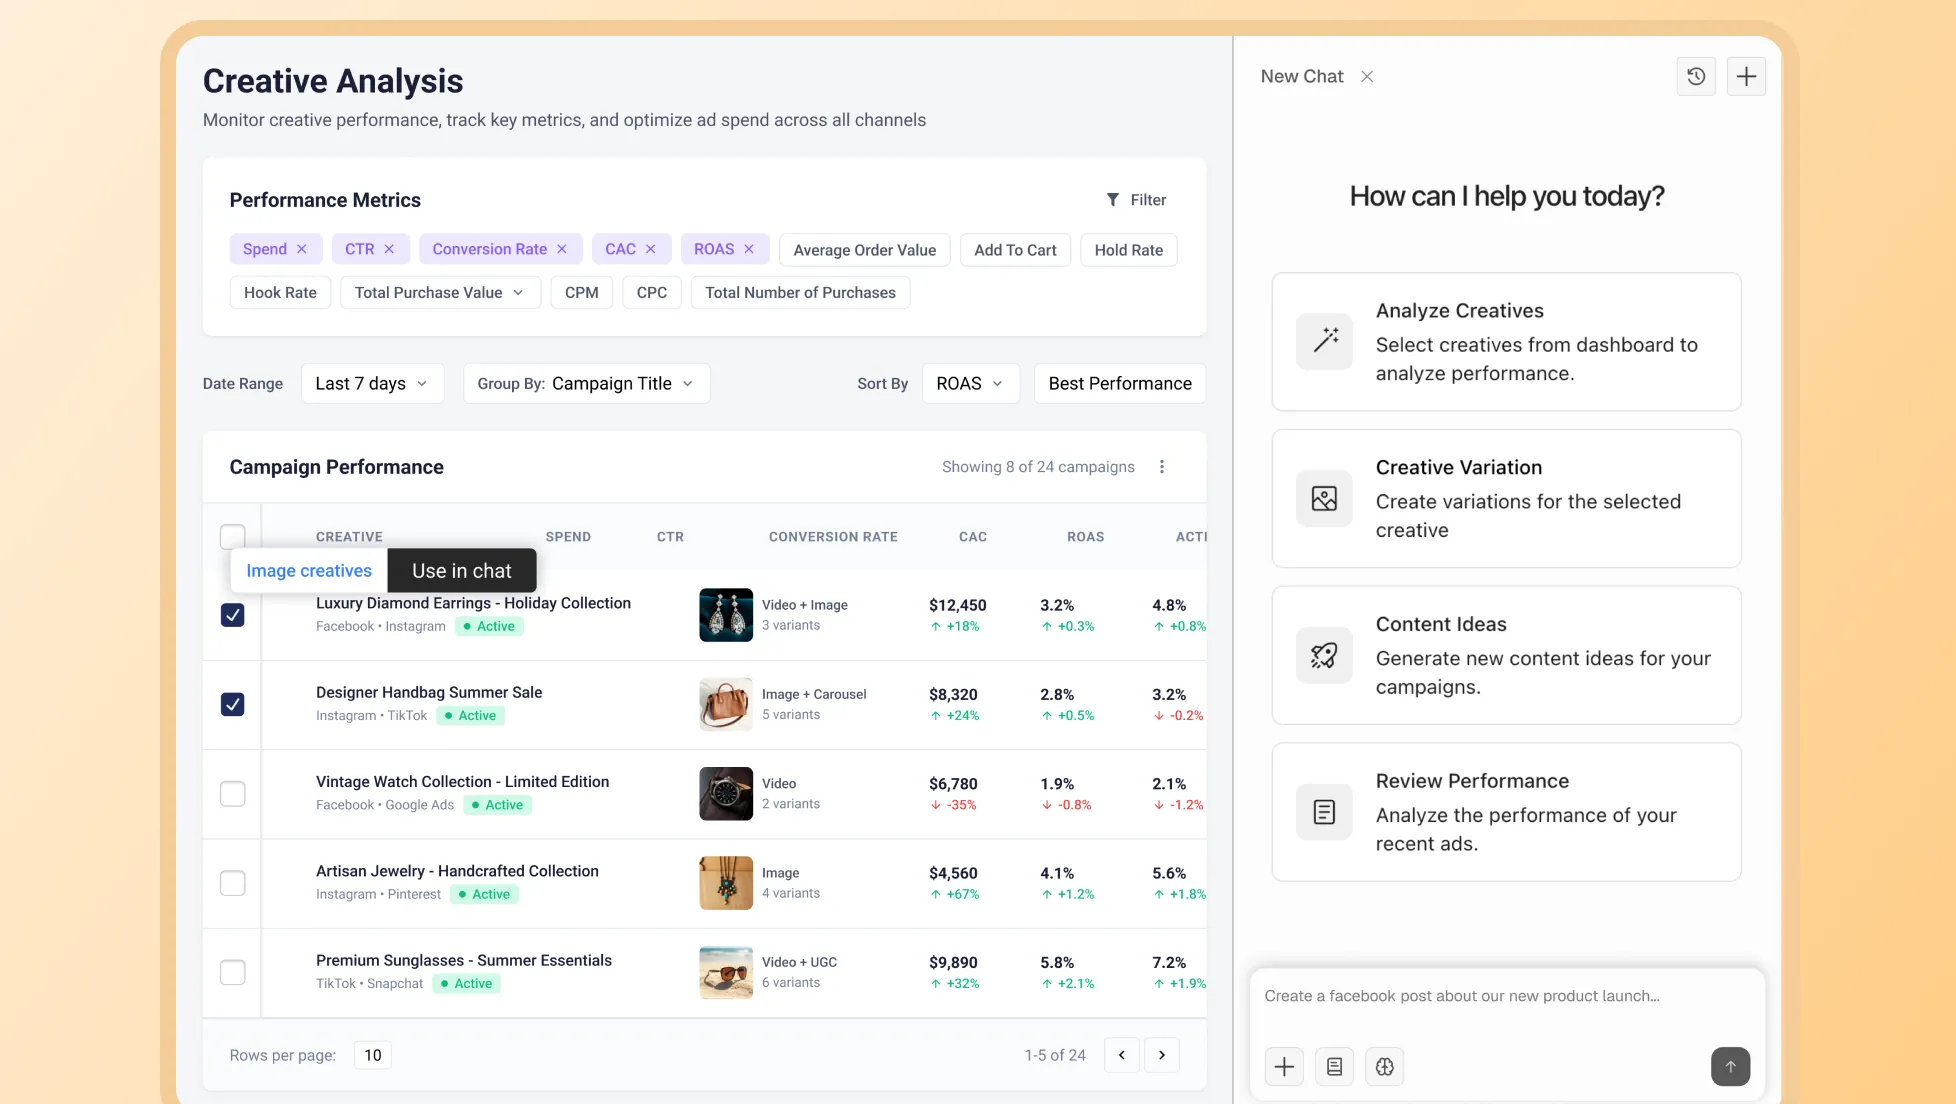Click the Best Performance button
The image size is (1956, 1104).
click(1119, 384)
